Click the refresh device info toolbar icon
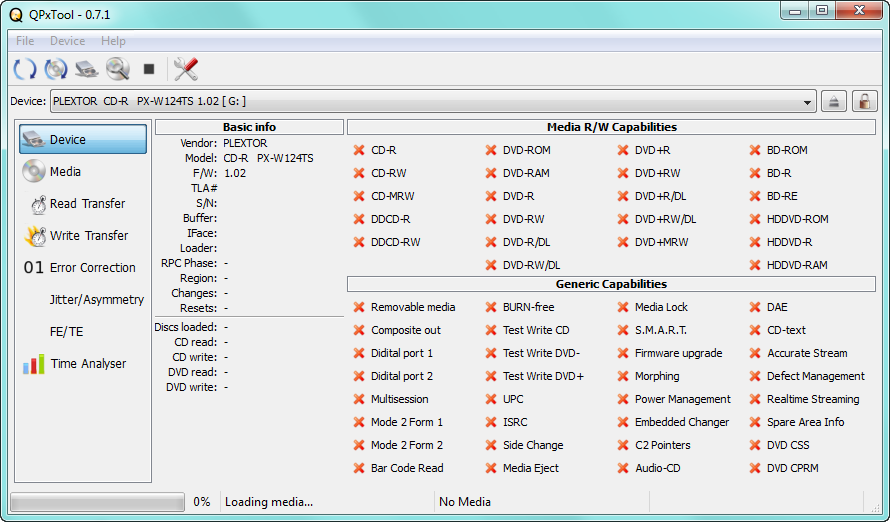The image size is (890, 522). (x=25, y=69)
